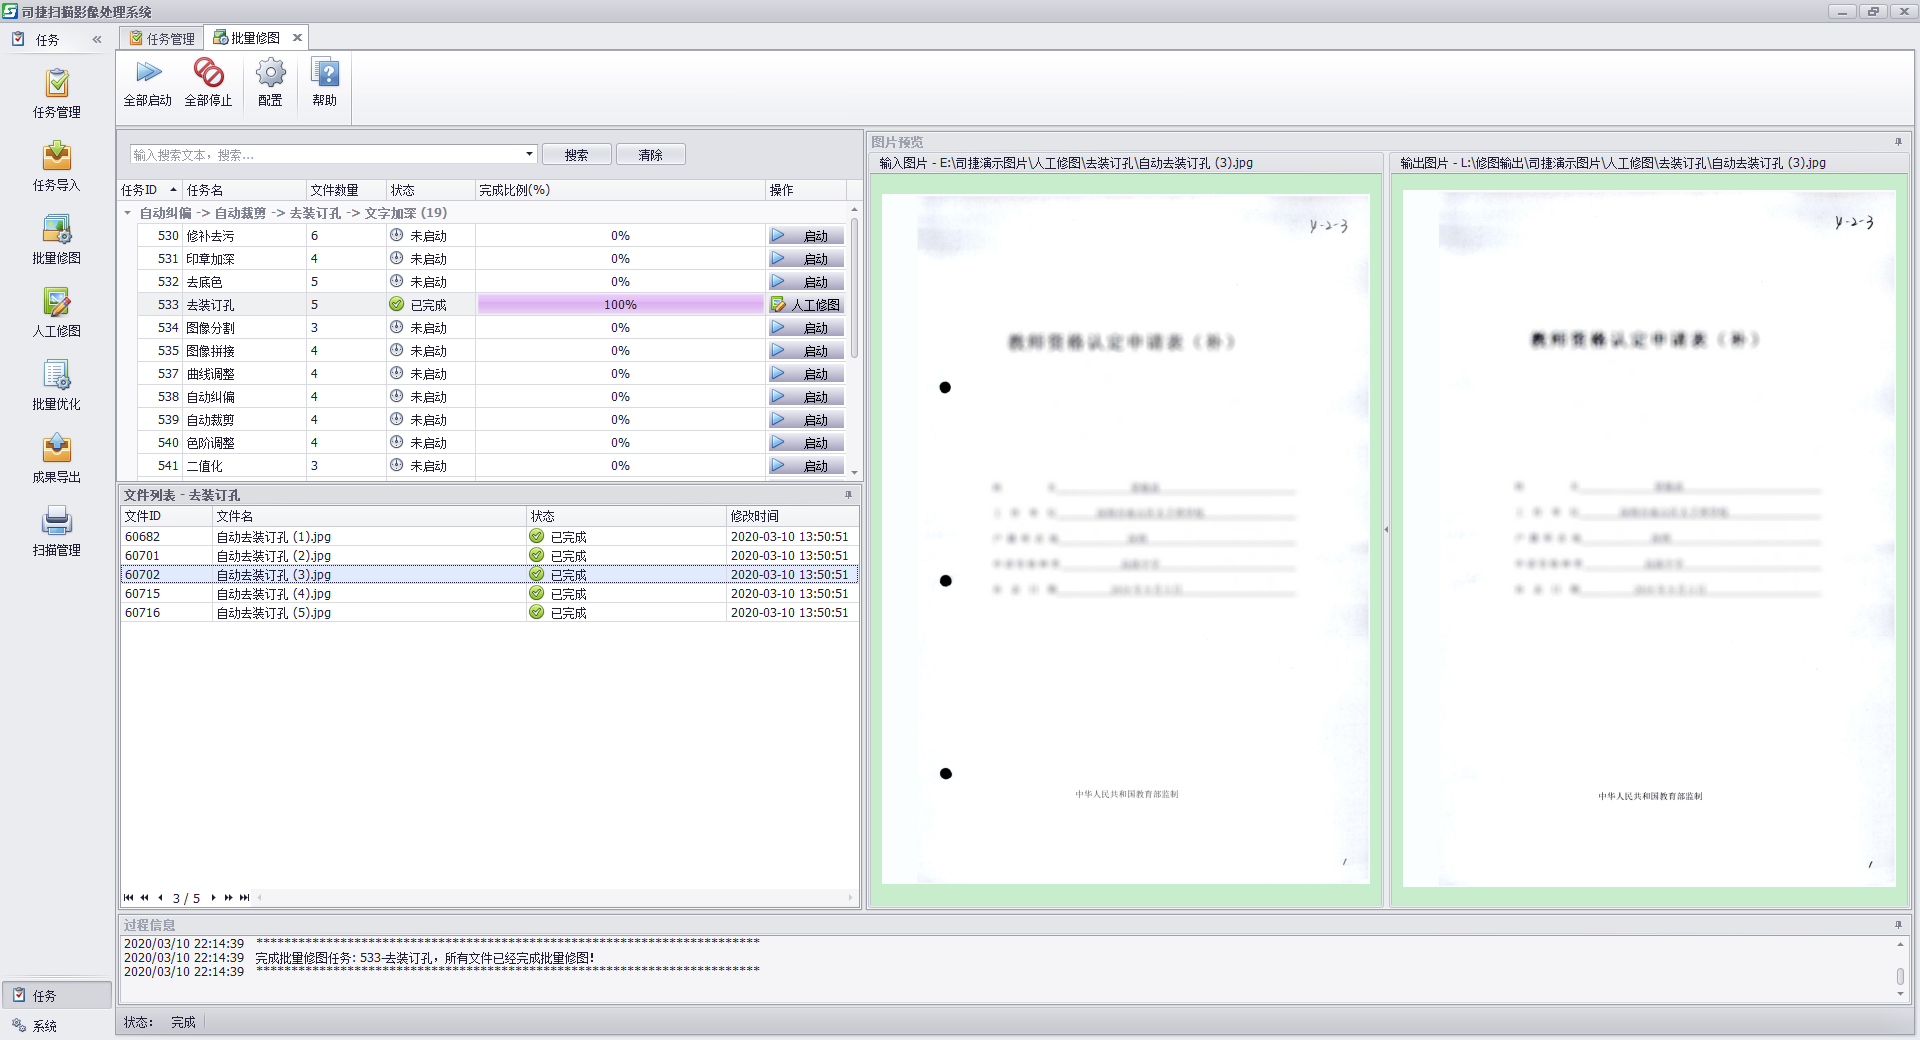This screenshot has height=1040, width=1920.
Task: Go to first file page
Action: [128, 898]
